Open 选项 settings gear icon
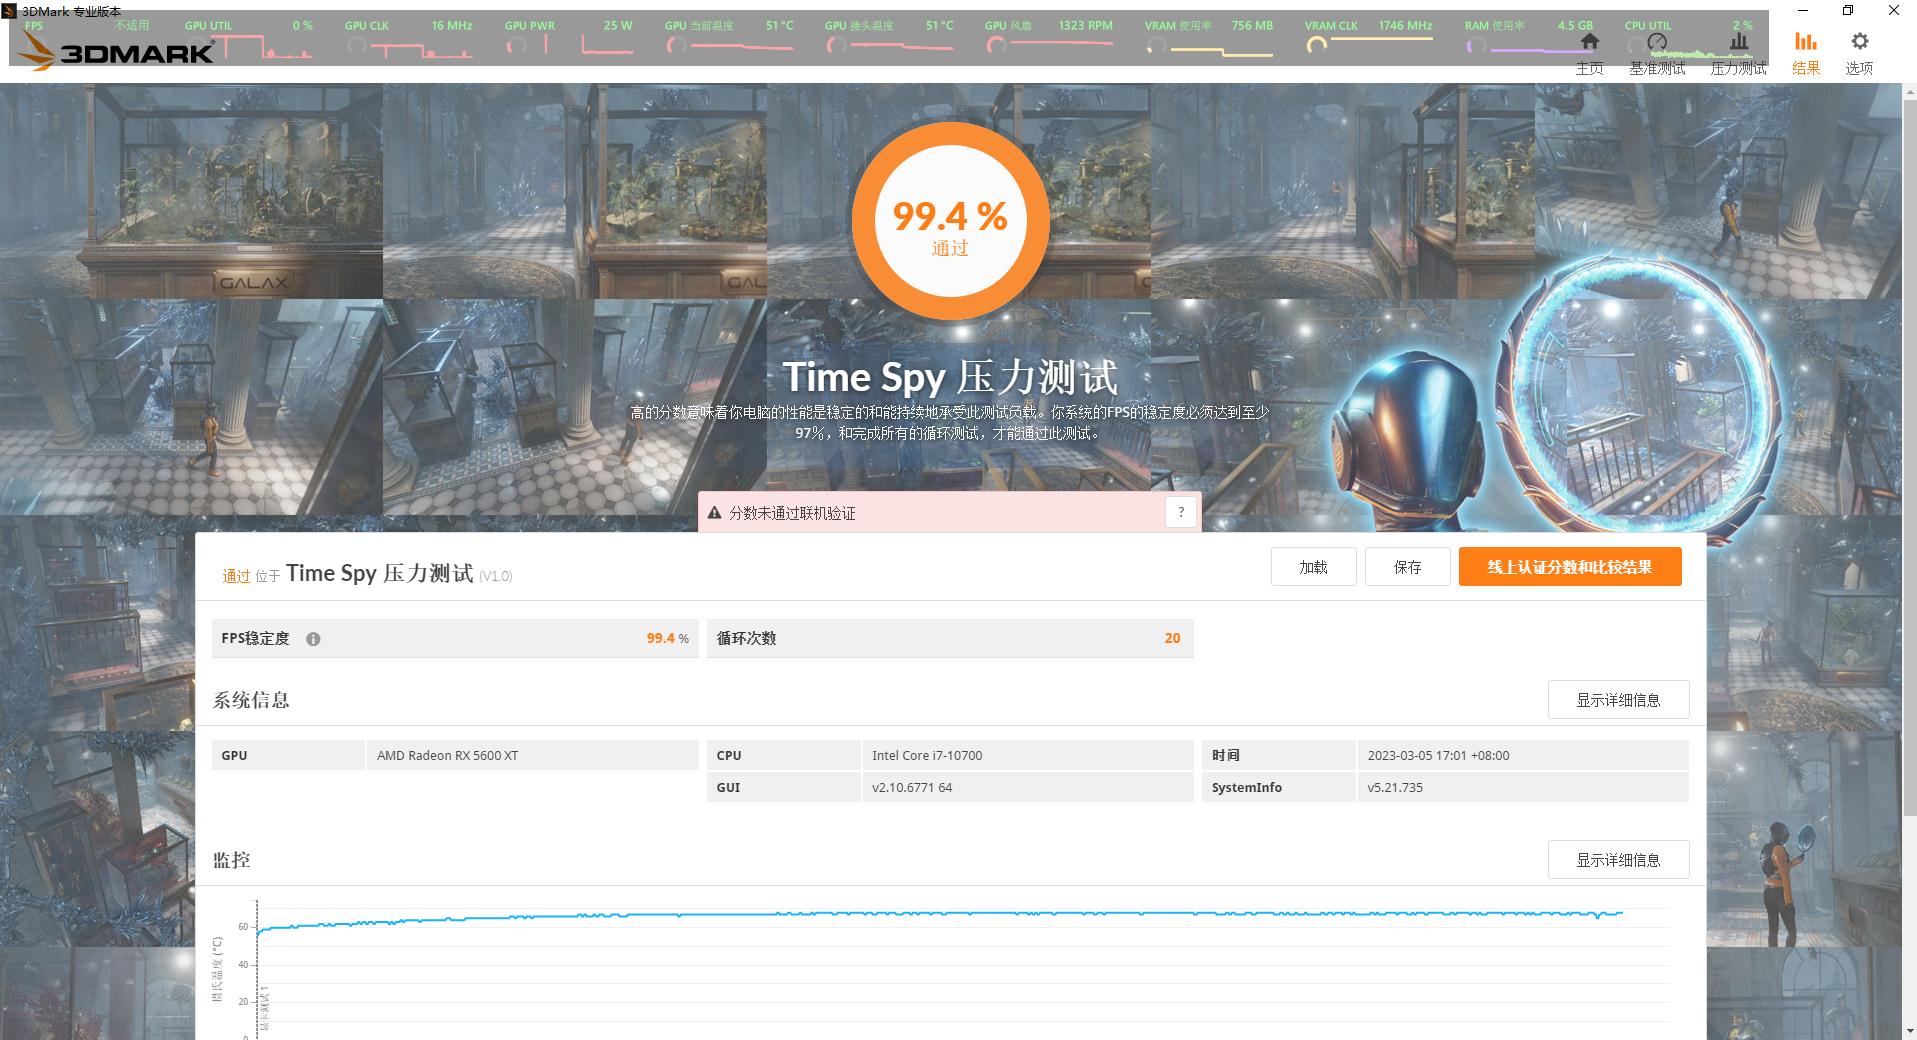The width and height of the screenshot is (1917, 1040). pyautogui.click(x=1858, y=42)
